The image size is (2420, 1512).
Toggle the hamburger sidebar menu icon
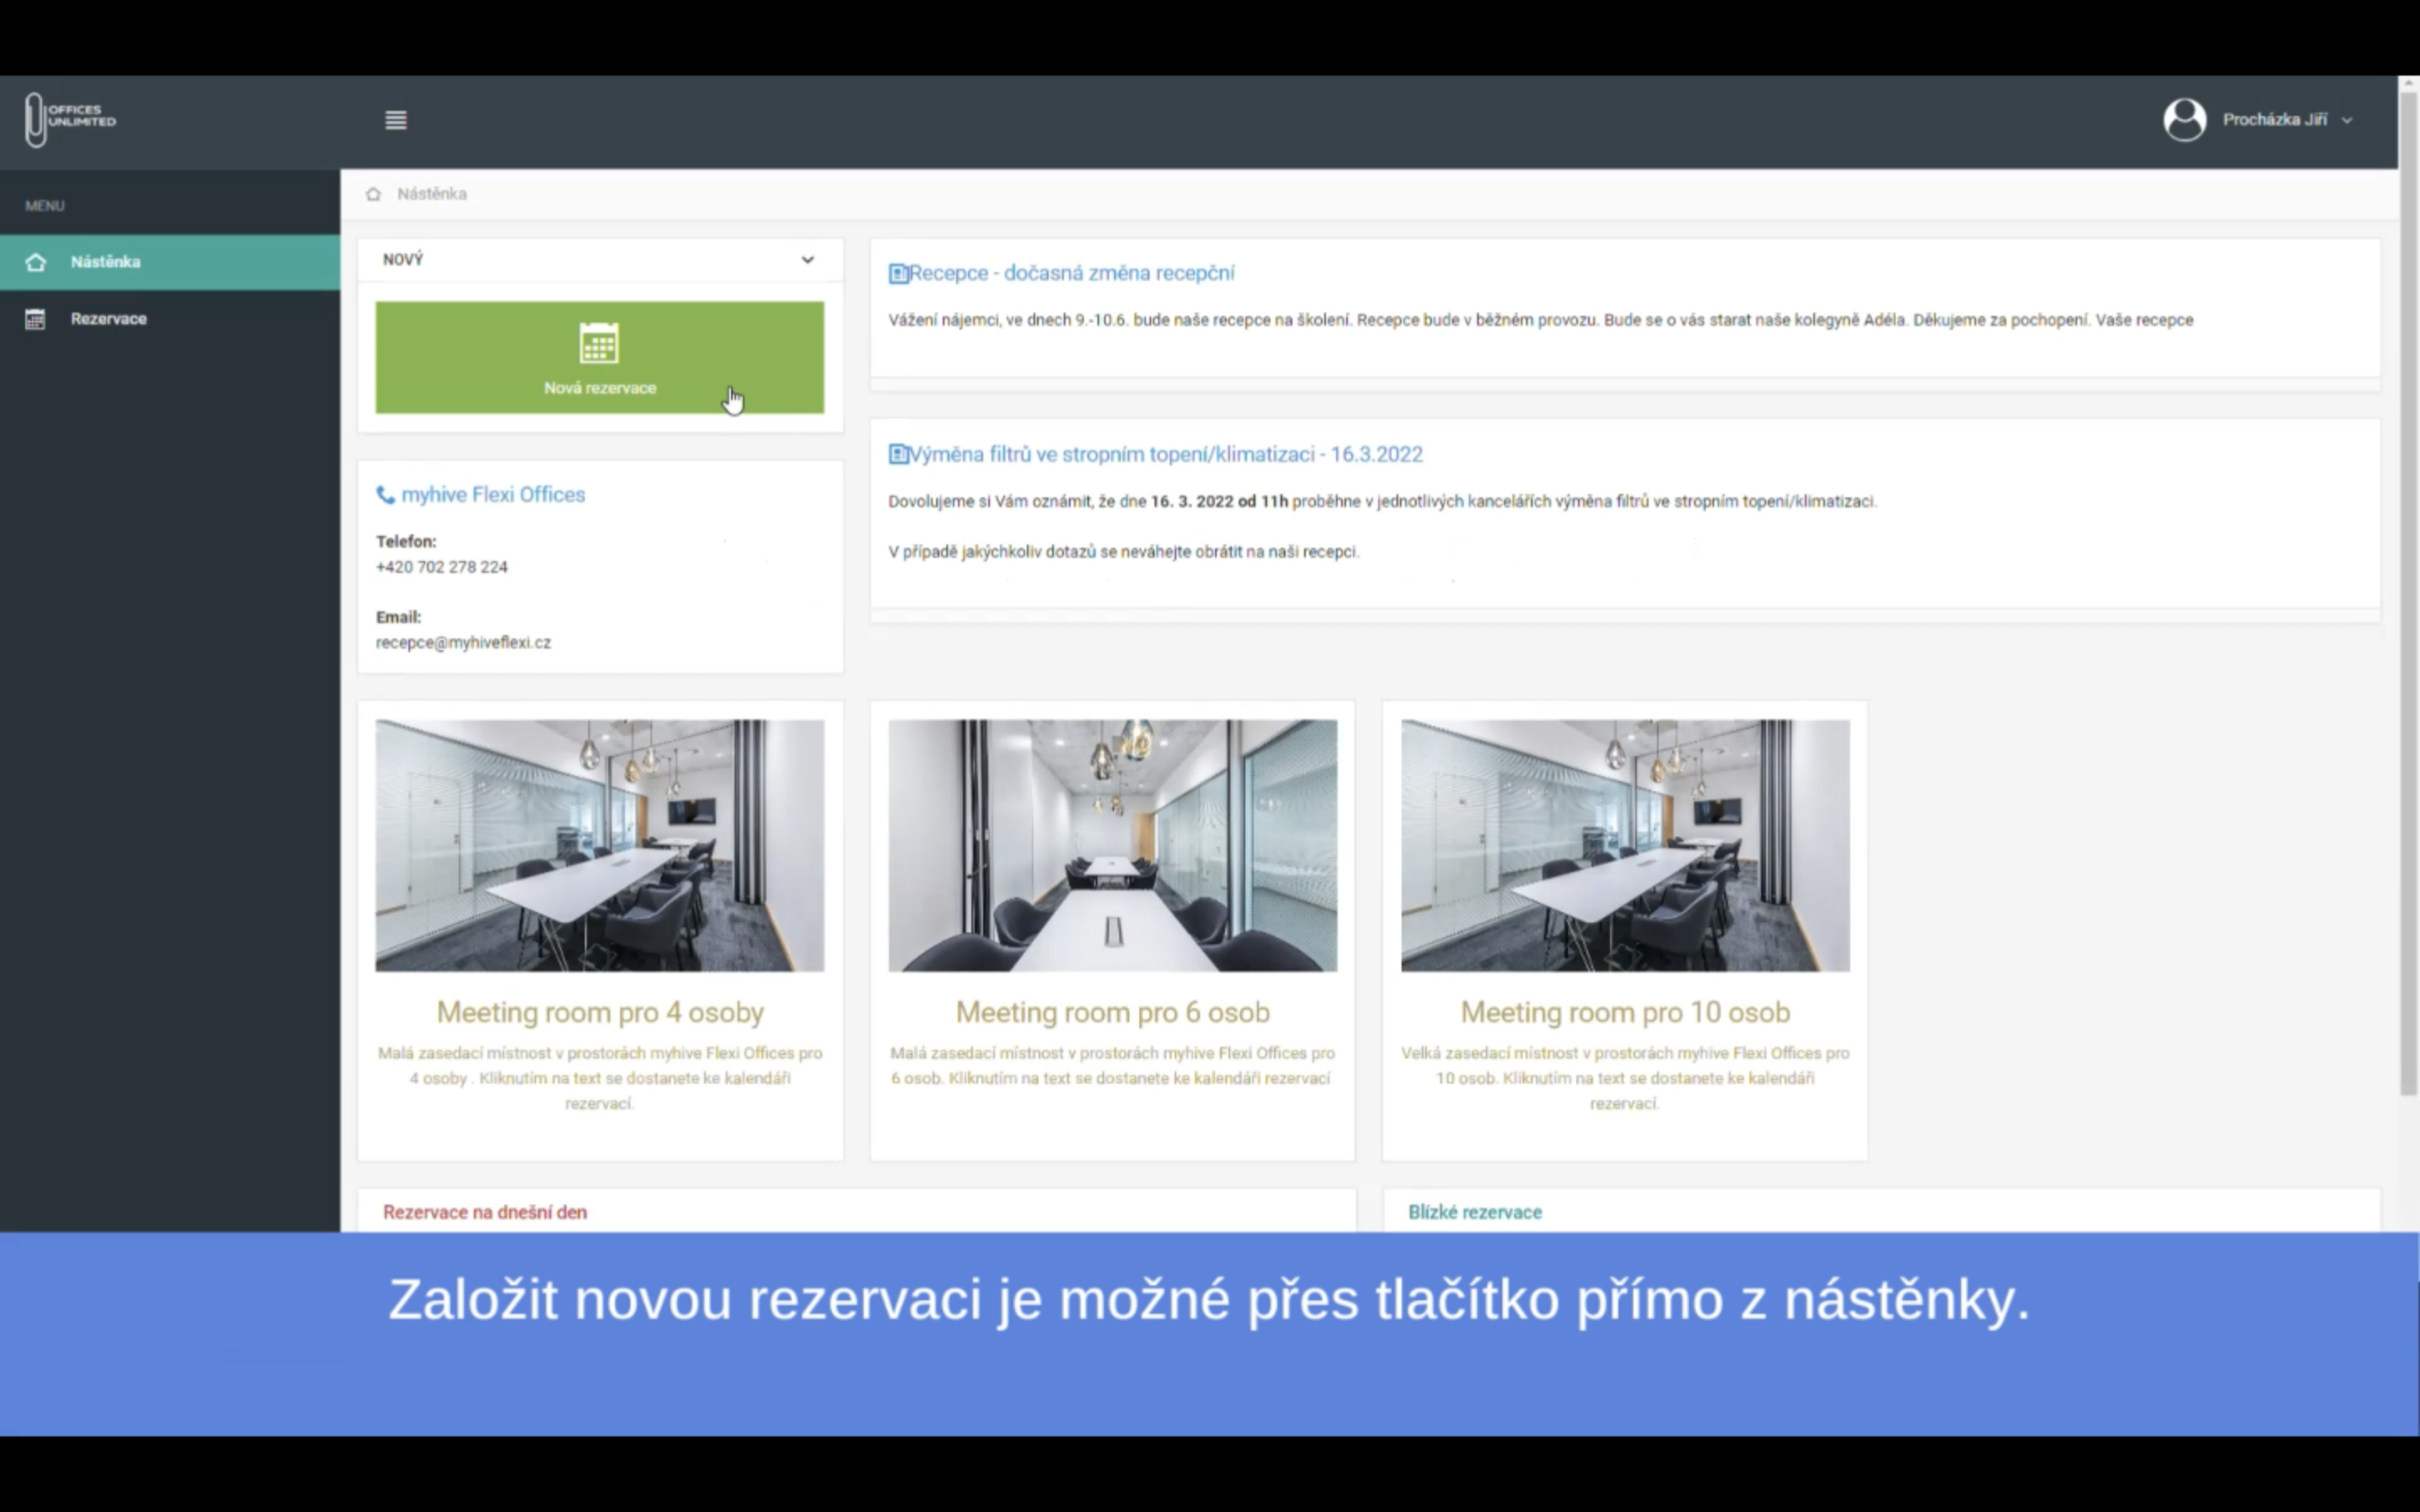pos(396,120)
